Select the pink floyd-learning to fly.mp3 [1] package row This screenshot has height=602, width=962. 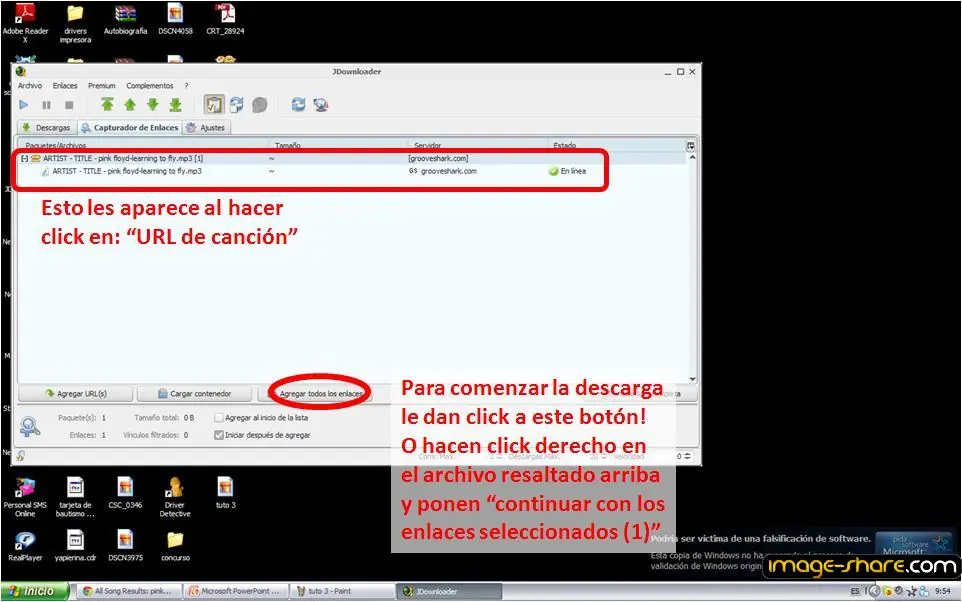tap(350, 158)
